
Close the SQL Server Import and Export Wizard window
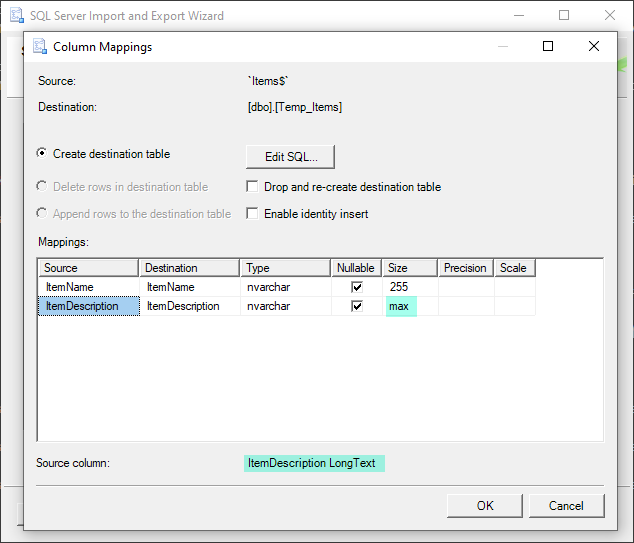click(610, 15)
